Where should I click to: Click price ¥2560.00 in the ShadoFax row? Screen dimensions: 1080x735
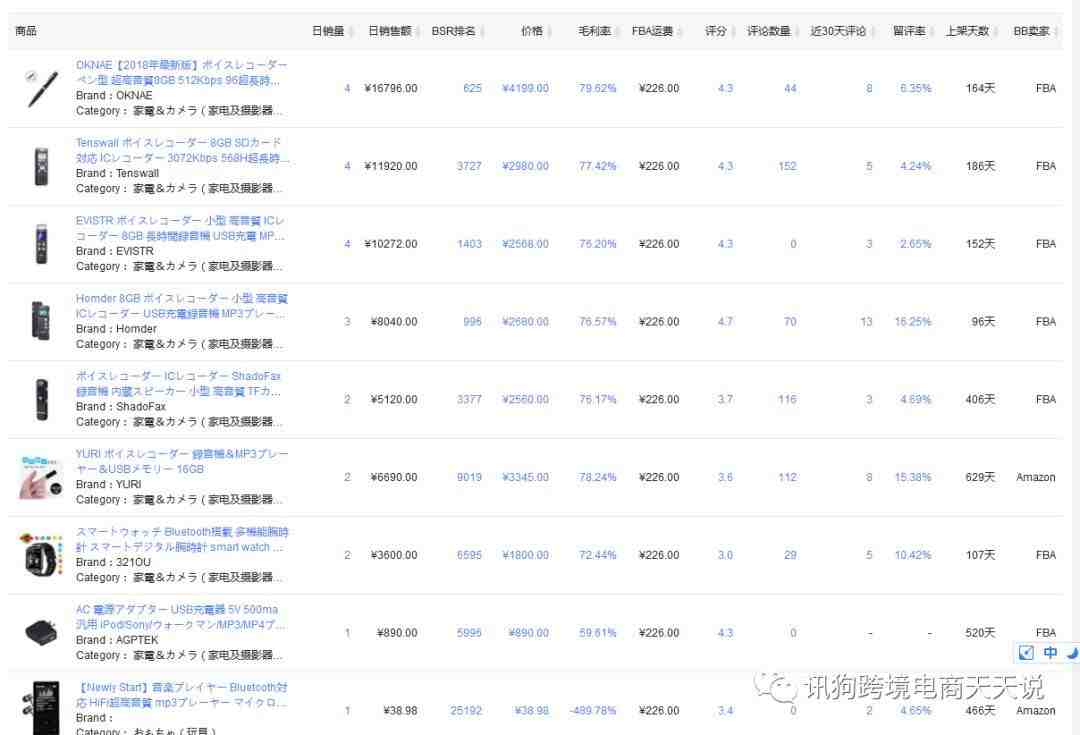tap(526, 400)
